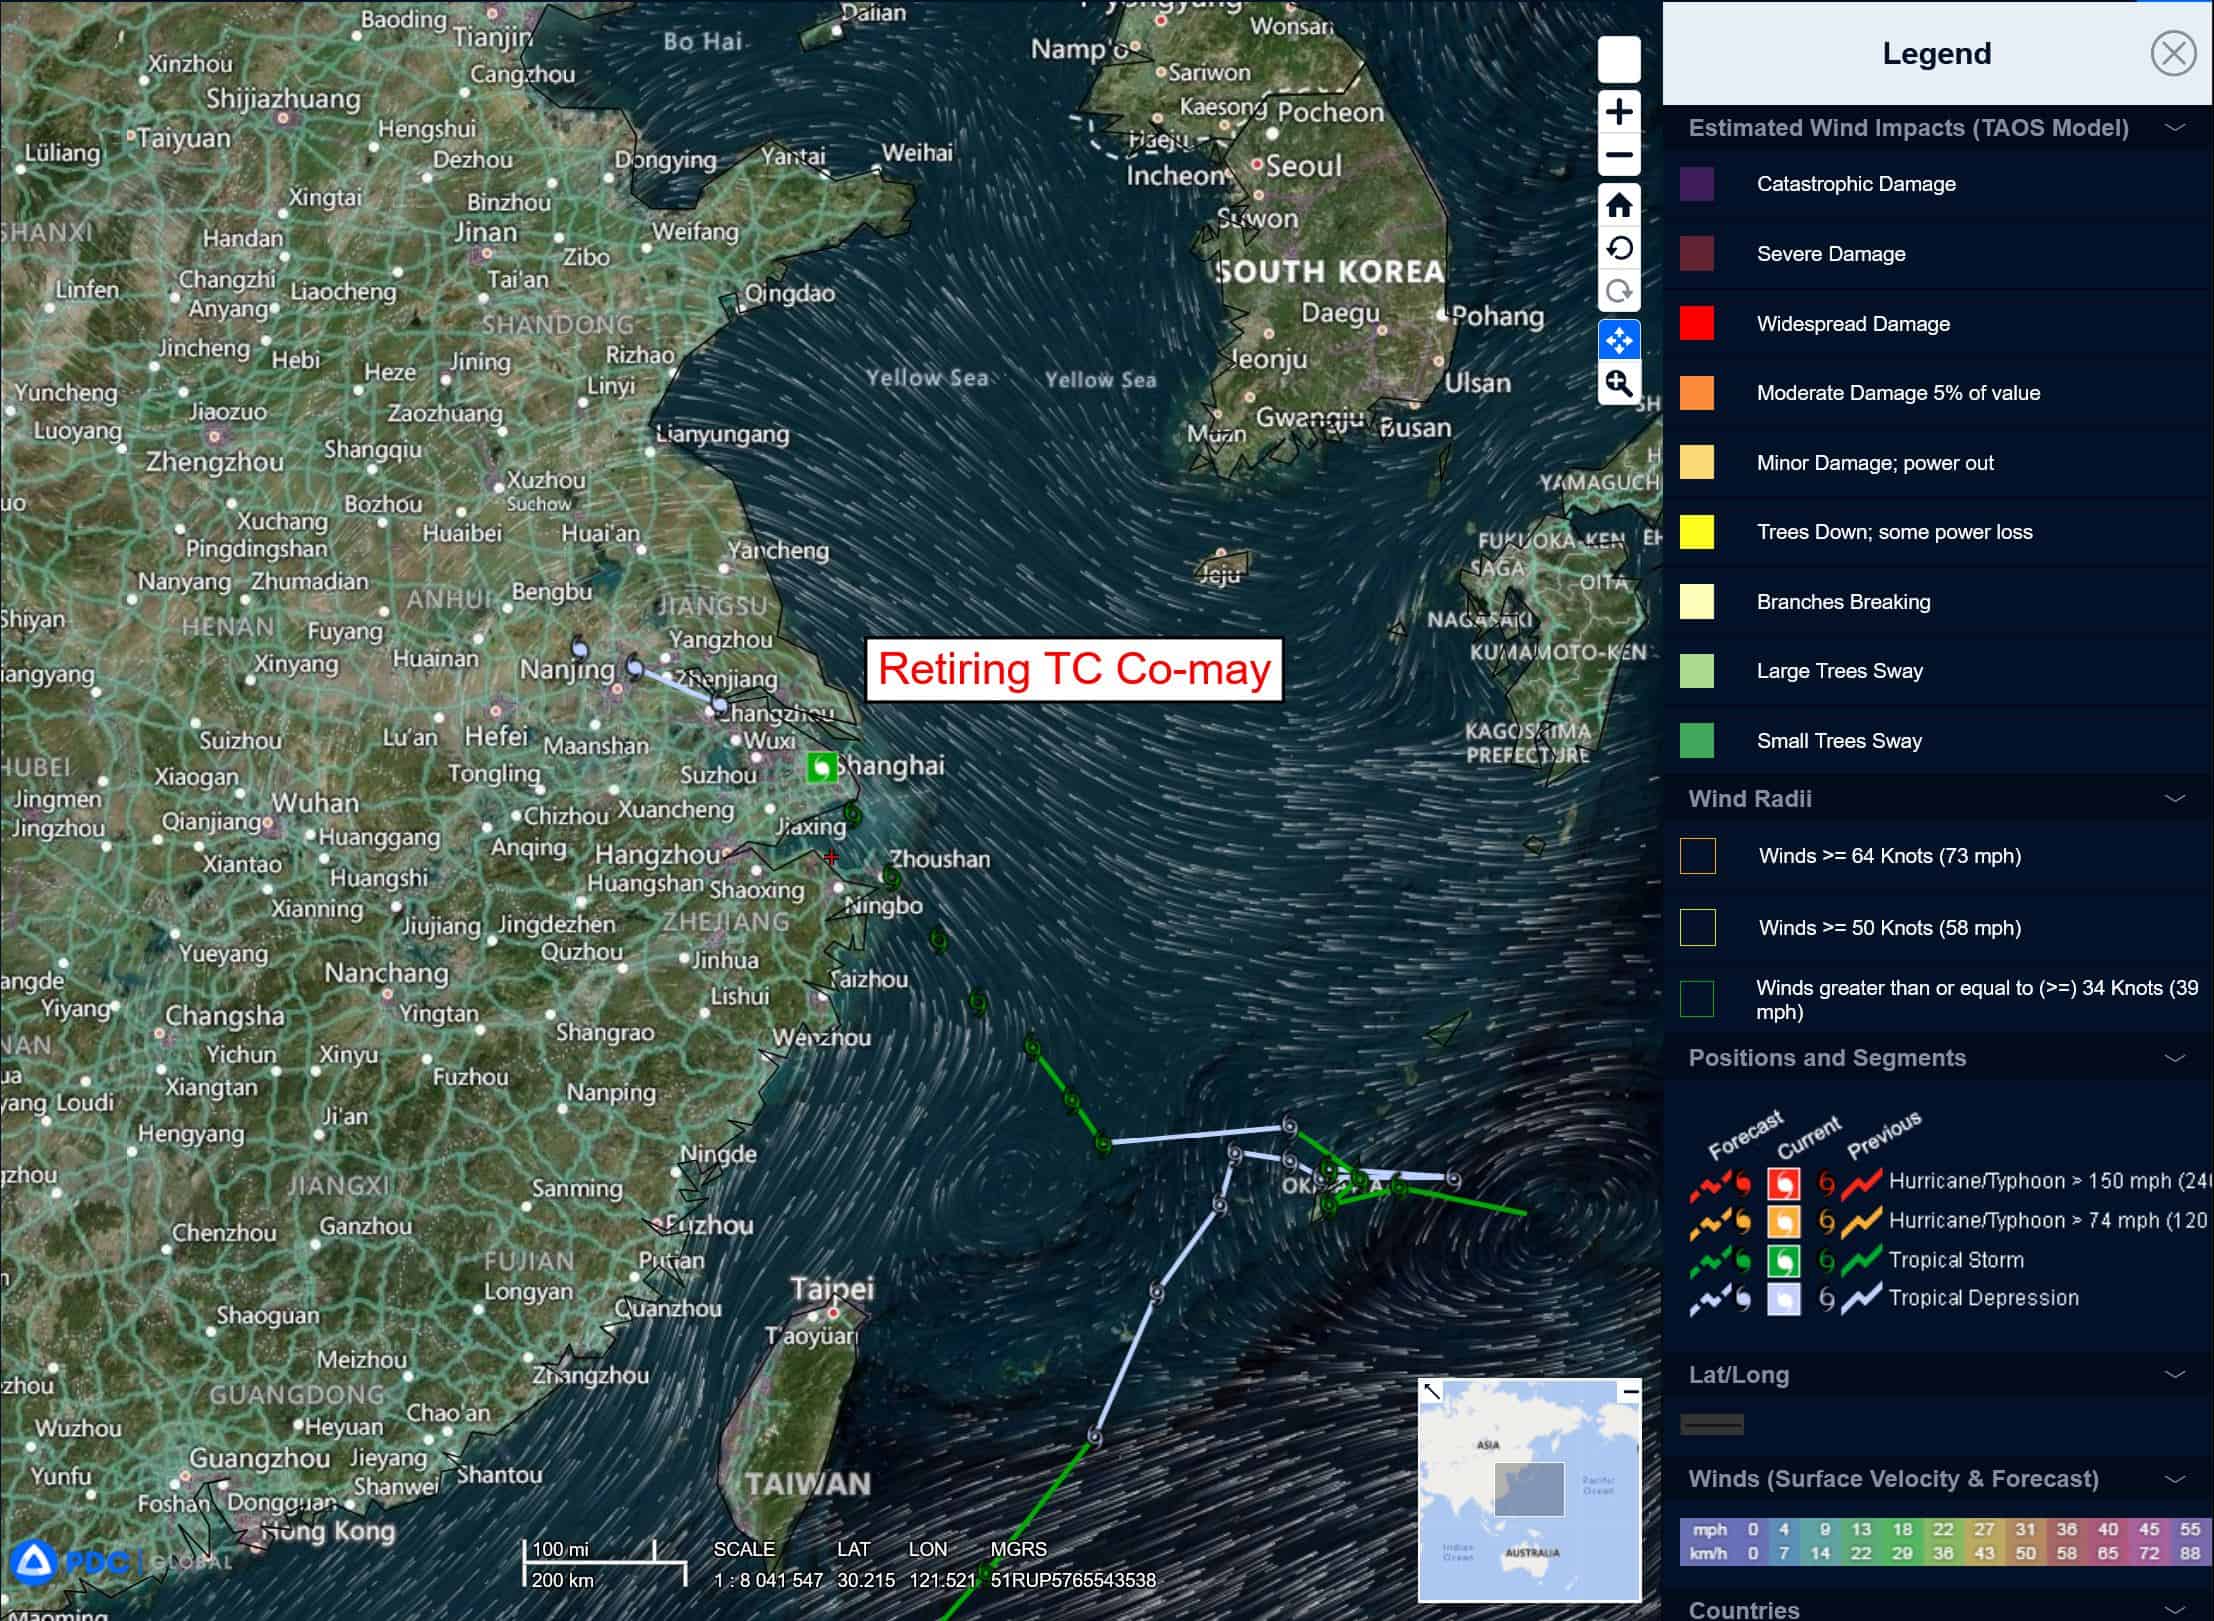This screenshot has height=1621, width=2214.
Task: Click the Widespread Damage red swatch
Action: [1697, 323]
